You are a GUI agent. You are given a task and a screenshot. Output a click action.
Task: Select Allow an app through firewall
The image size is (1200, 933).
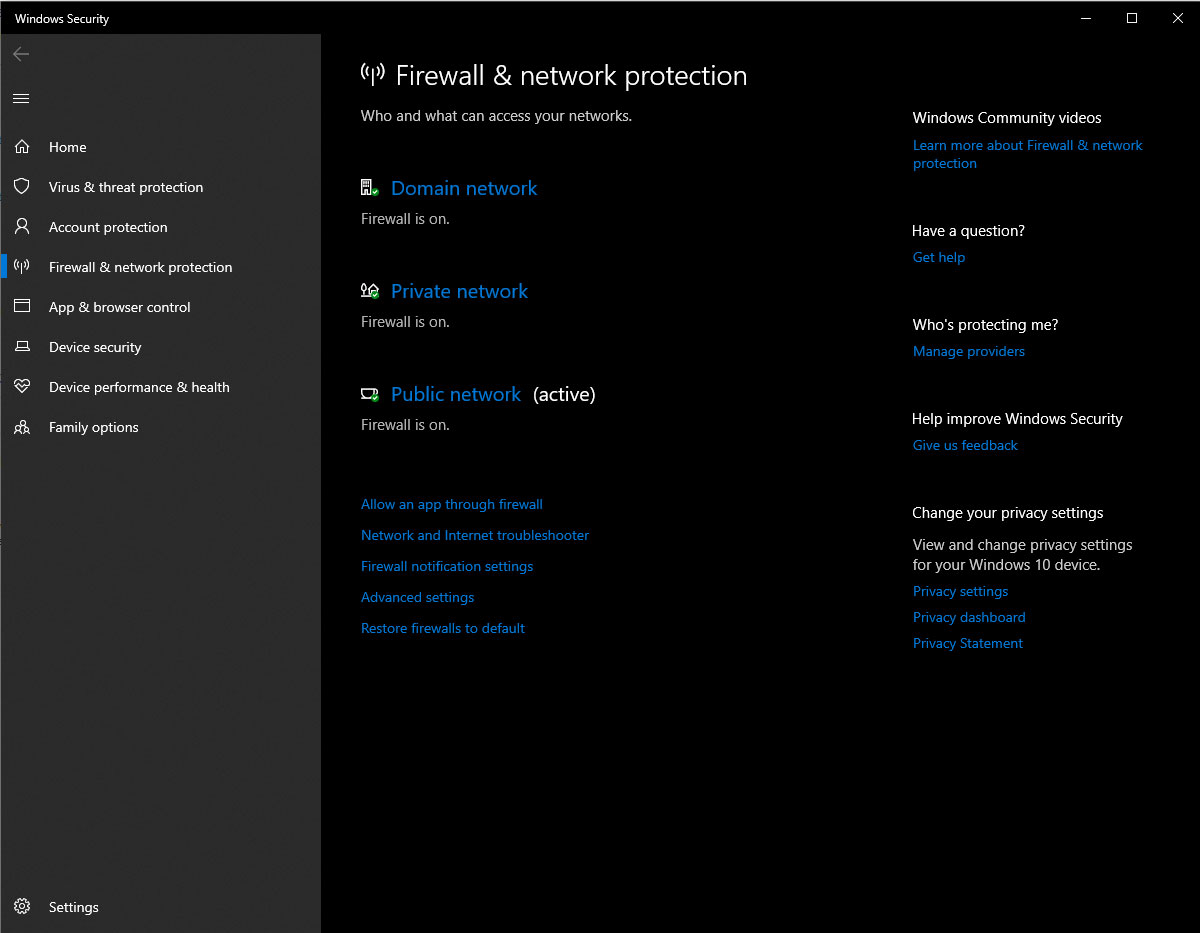click(451, 505)
